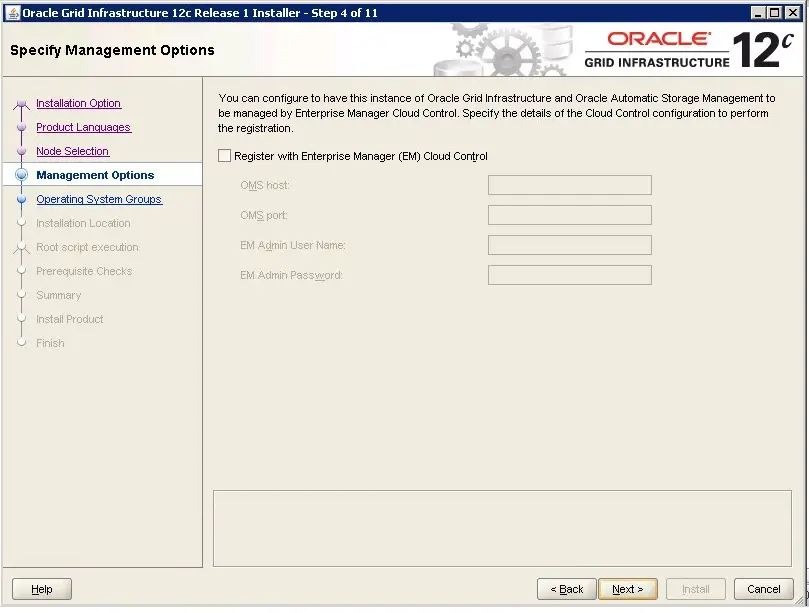Click the empty message panel at bottom
This screenshot has height=613, width=809.
pyautogui.click(x=502, y=528)
